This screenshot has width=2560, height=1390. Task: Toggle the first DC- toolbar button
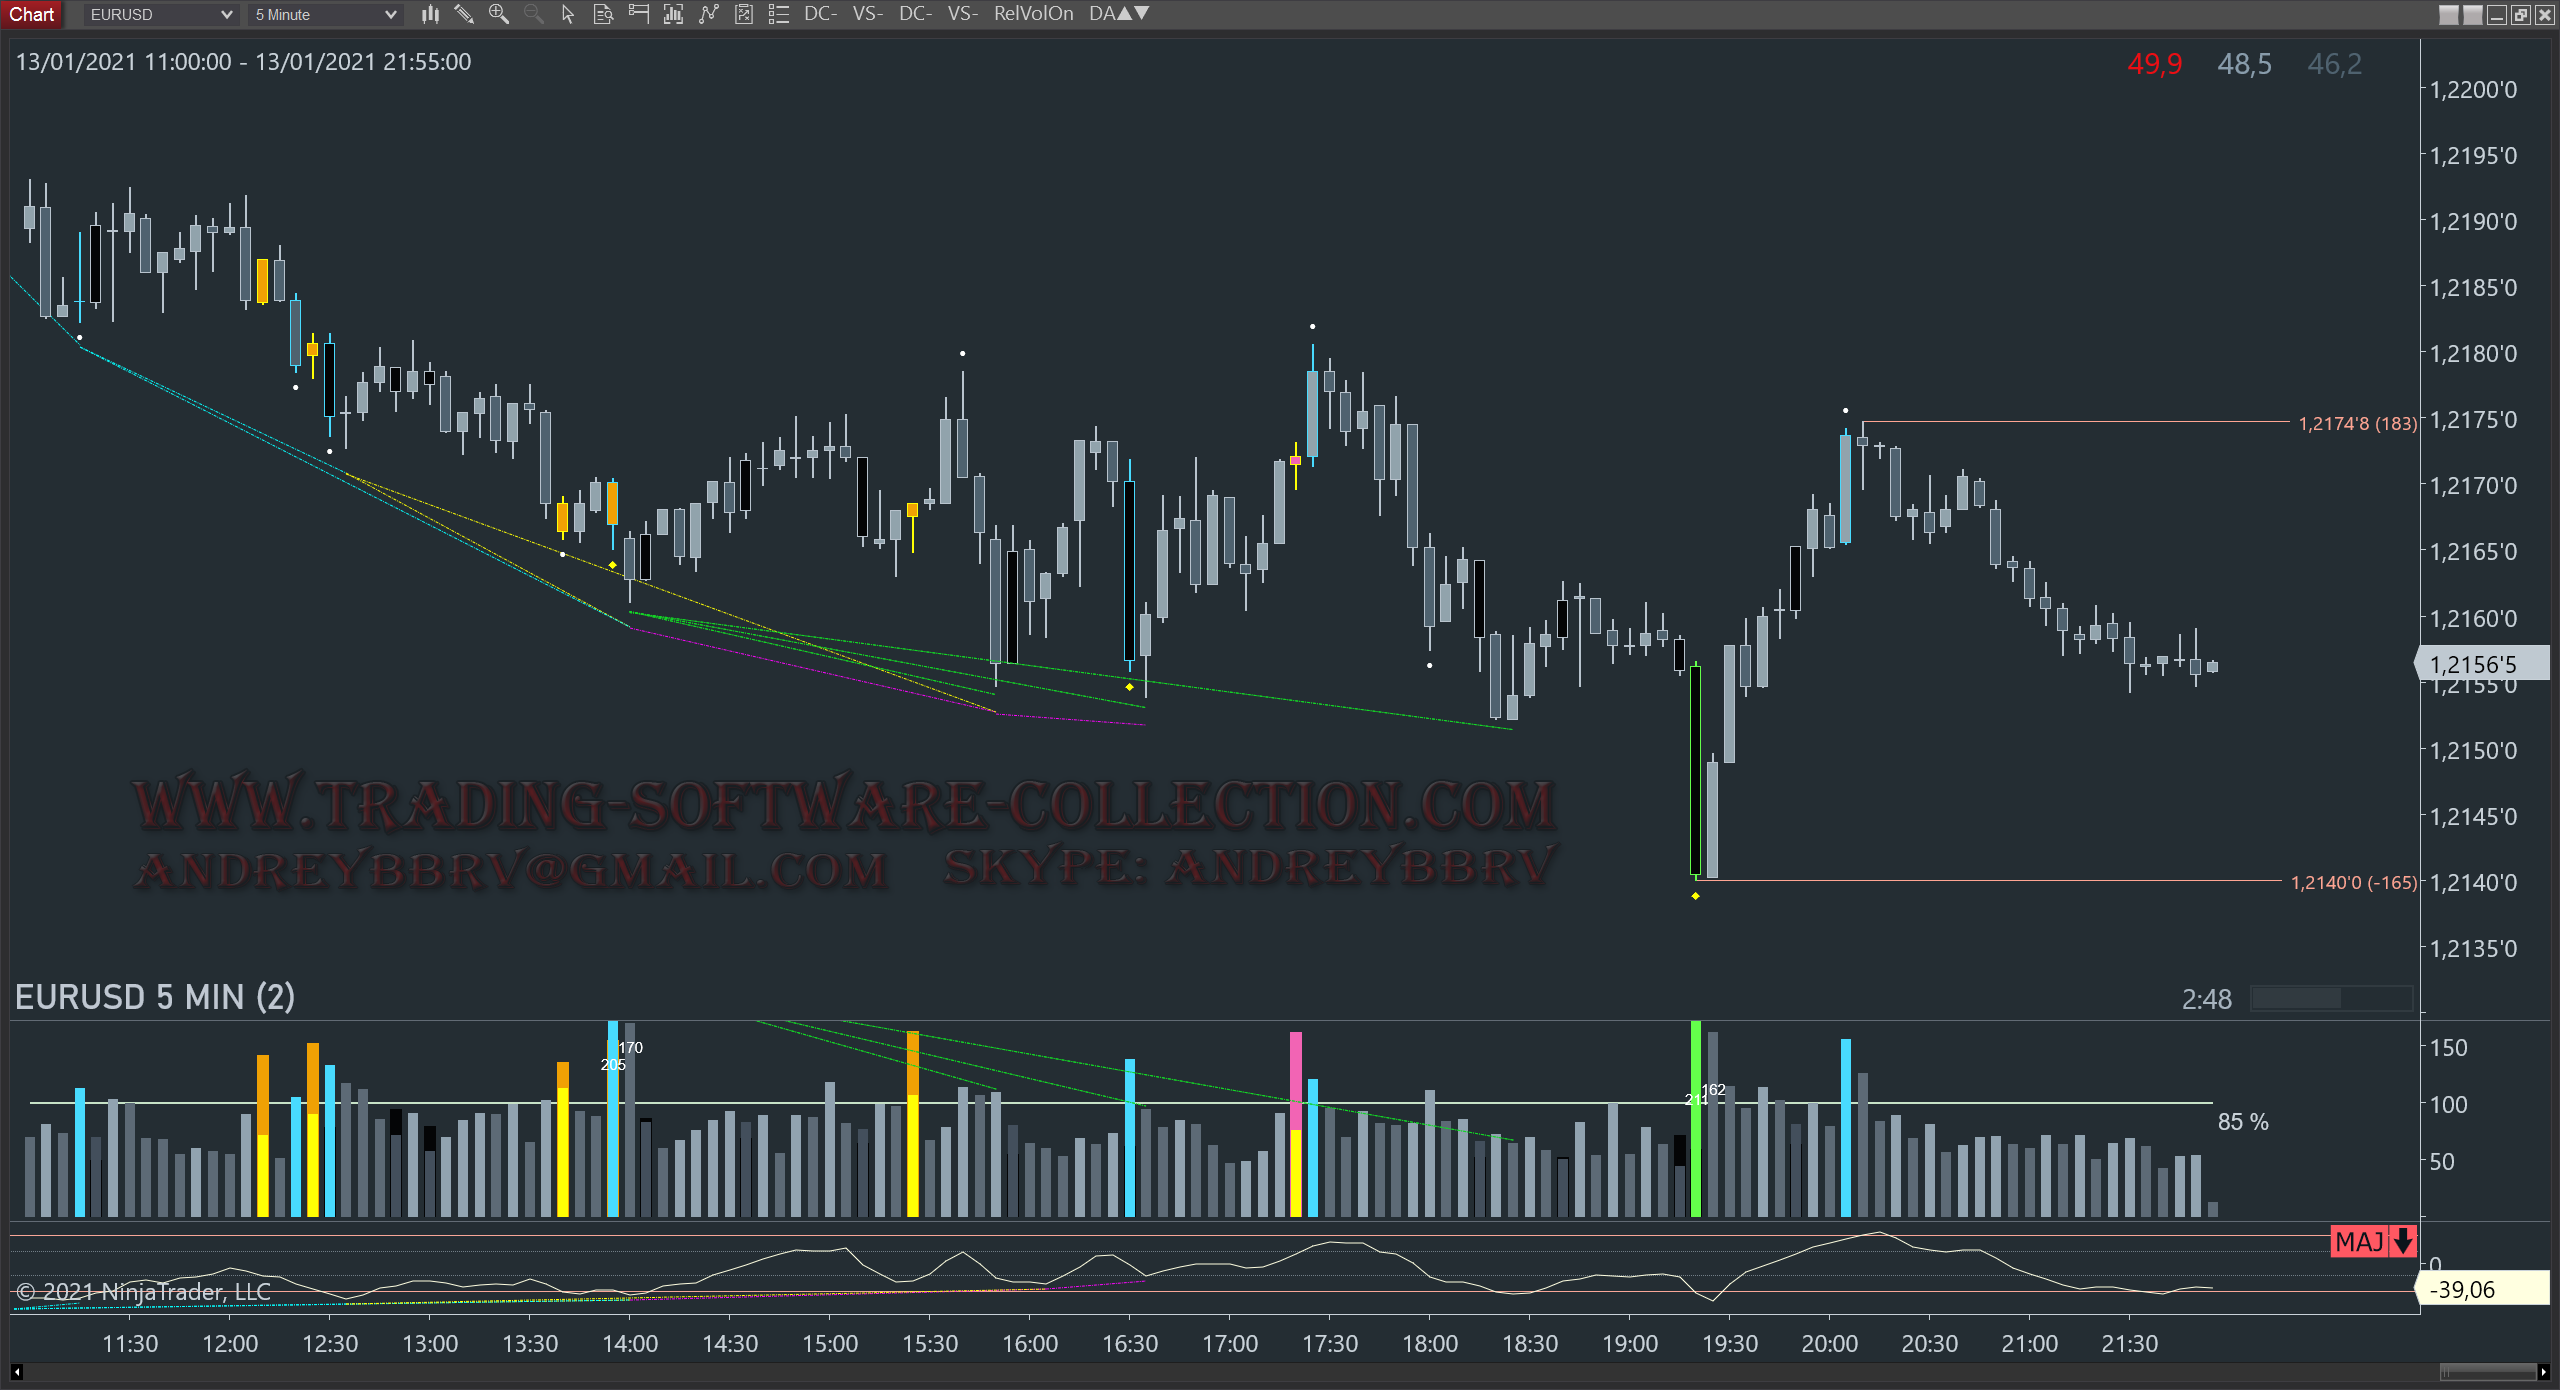click(820, 14)
